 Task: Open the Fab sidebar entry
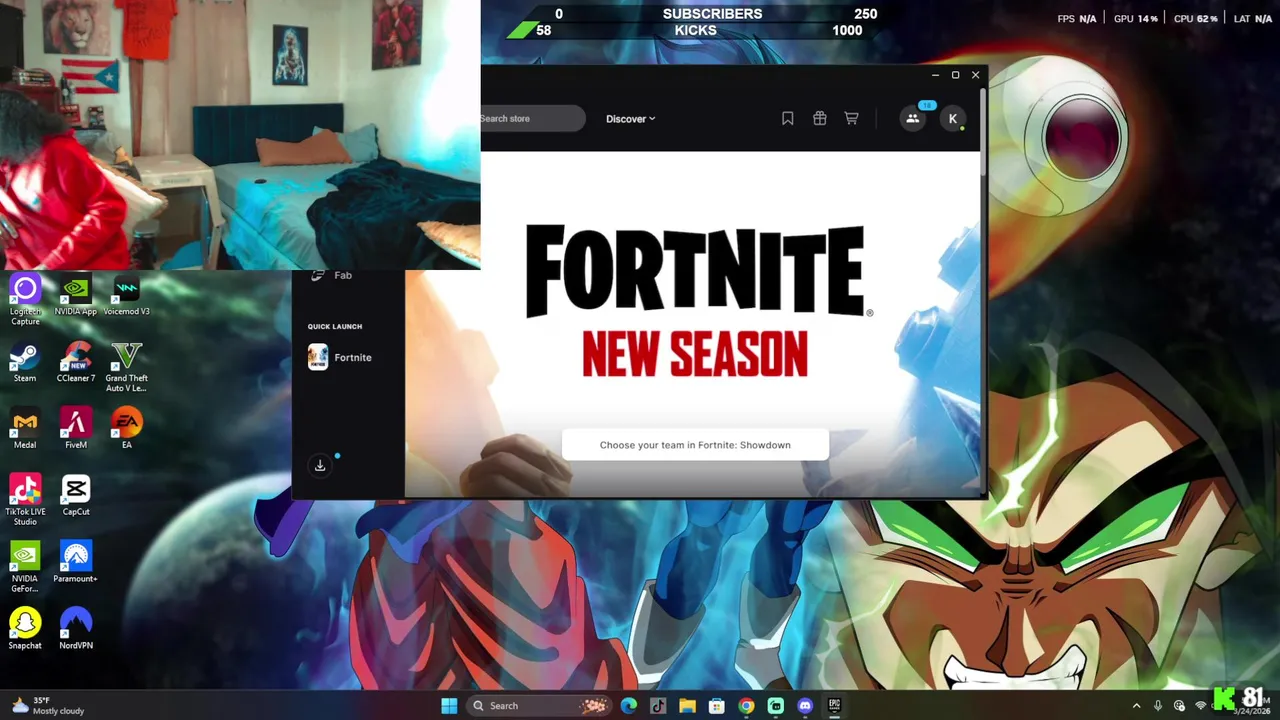pyautogui.click(x=333, y=275)
